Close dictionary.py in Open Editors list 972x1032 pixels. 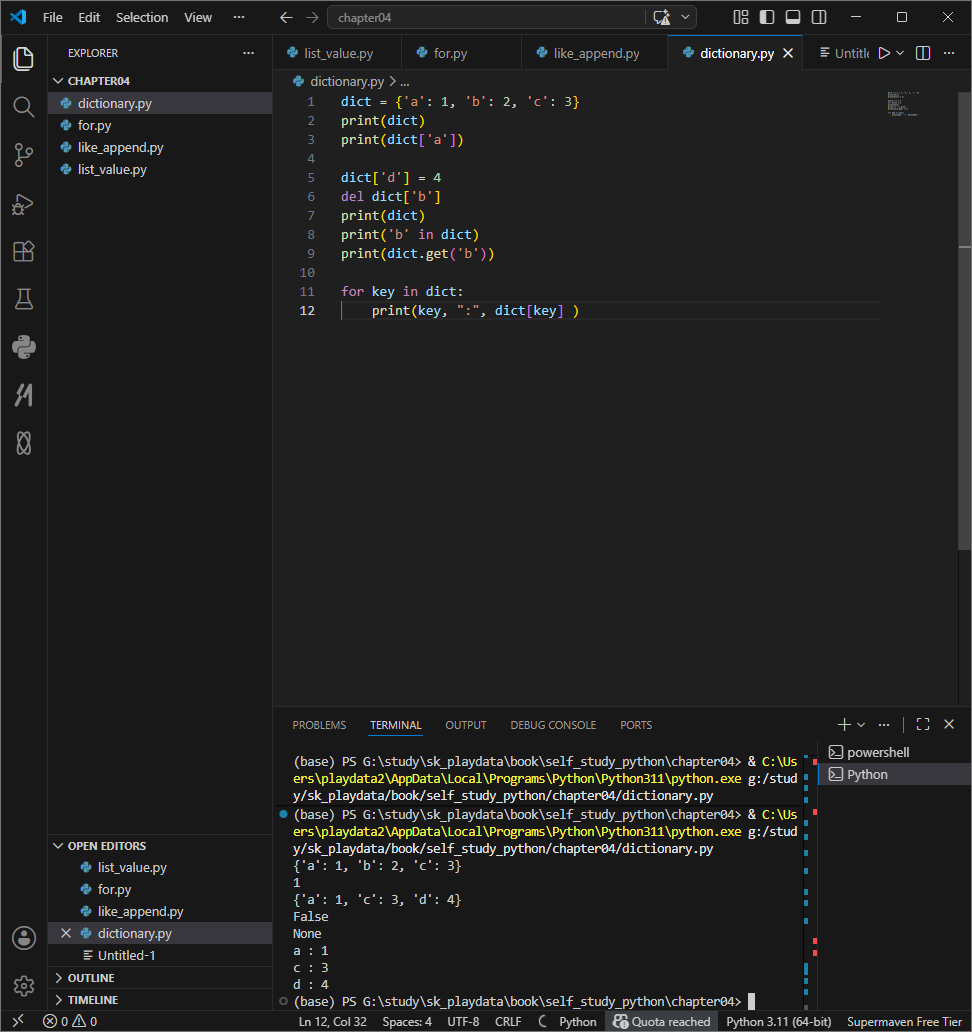coord(66,933)
